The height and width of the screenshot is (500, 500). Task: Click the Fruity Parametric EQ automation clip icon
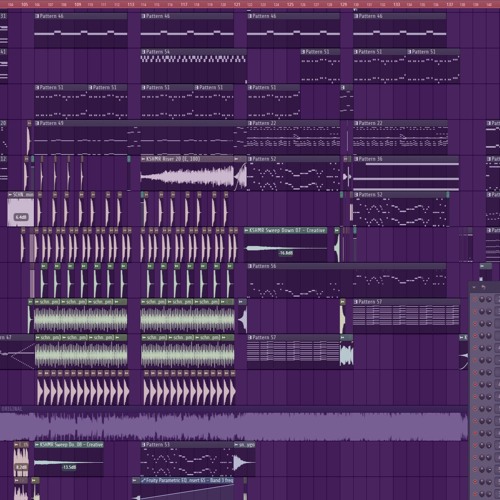pyautogui.click(x=143, y=480)
